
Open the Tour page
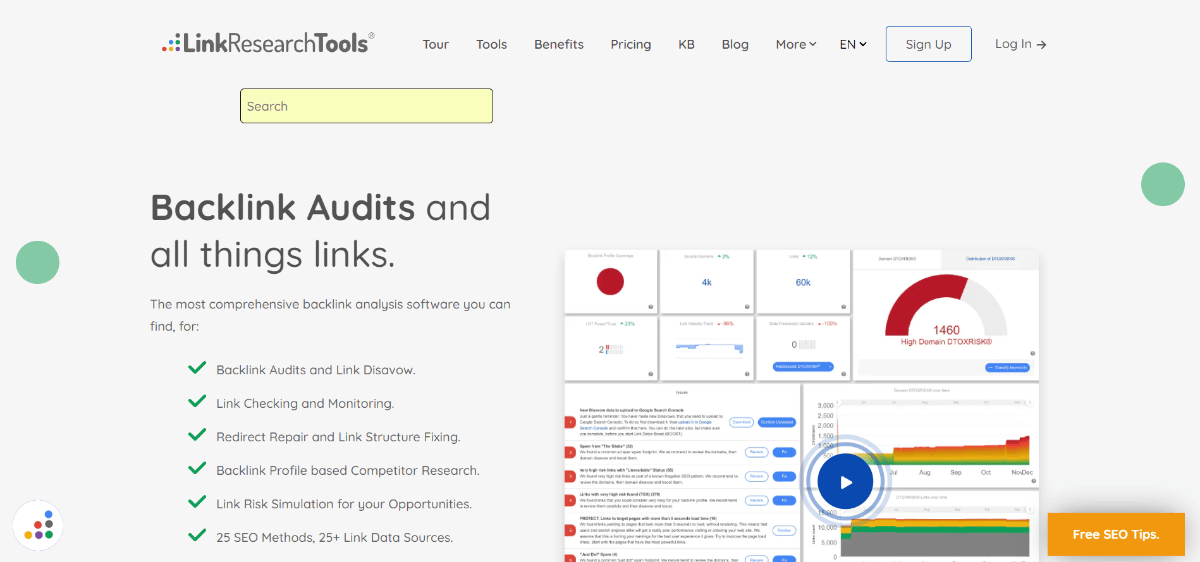pos(435,44)
